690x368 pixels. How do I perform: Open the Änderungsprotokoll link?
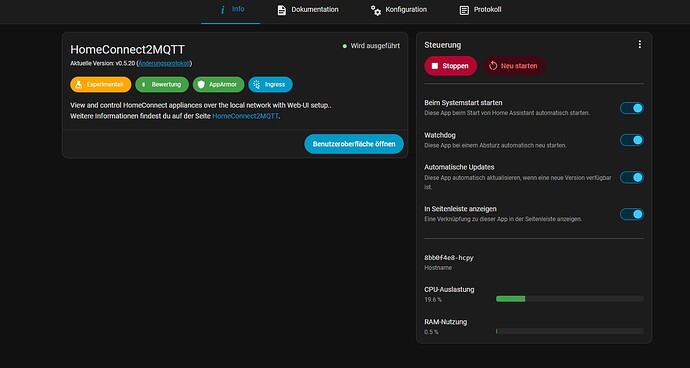(164, 63)
